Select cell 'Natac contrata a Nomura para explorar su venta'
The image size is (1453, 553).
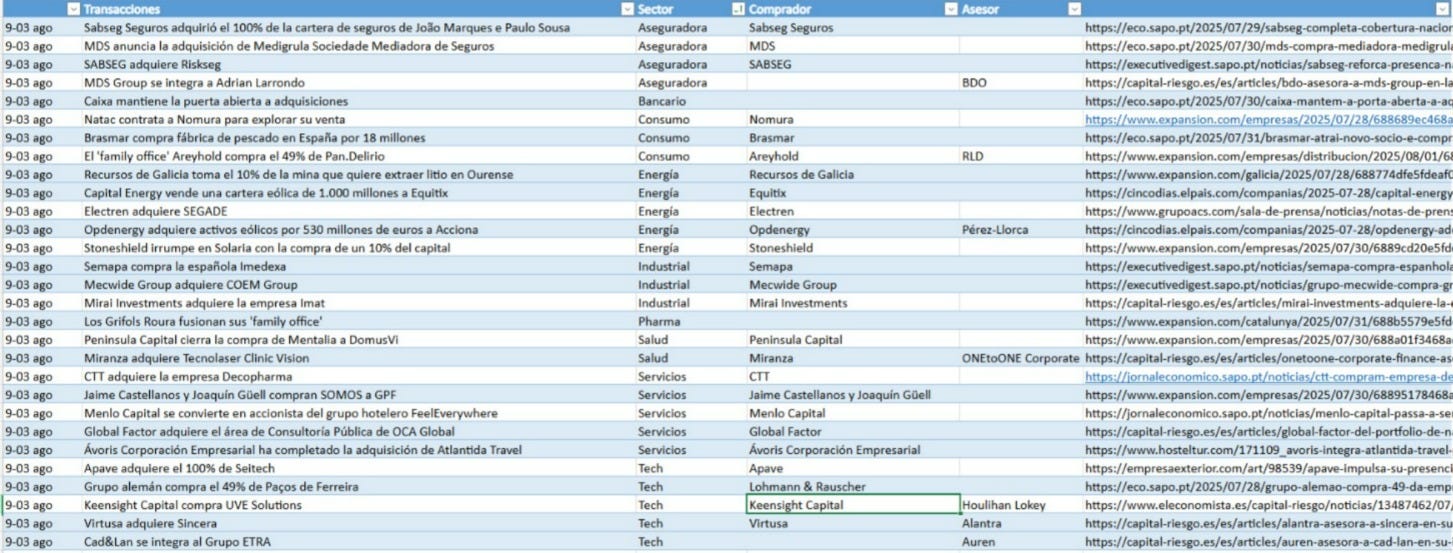(x=358, y=120)
